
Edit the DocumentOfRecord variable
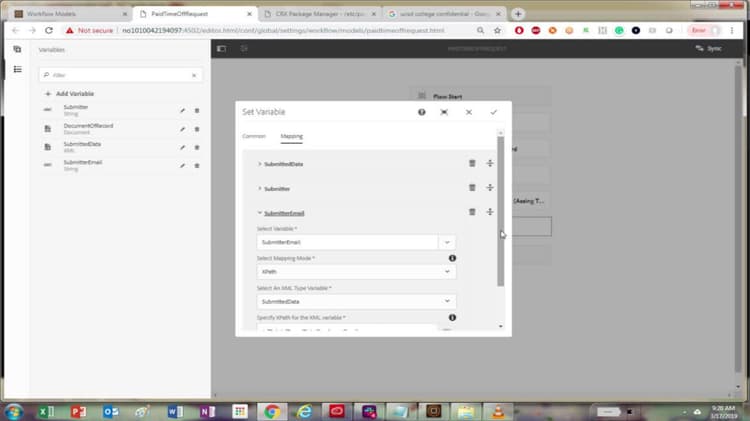(x=182, y=129)
